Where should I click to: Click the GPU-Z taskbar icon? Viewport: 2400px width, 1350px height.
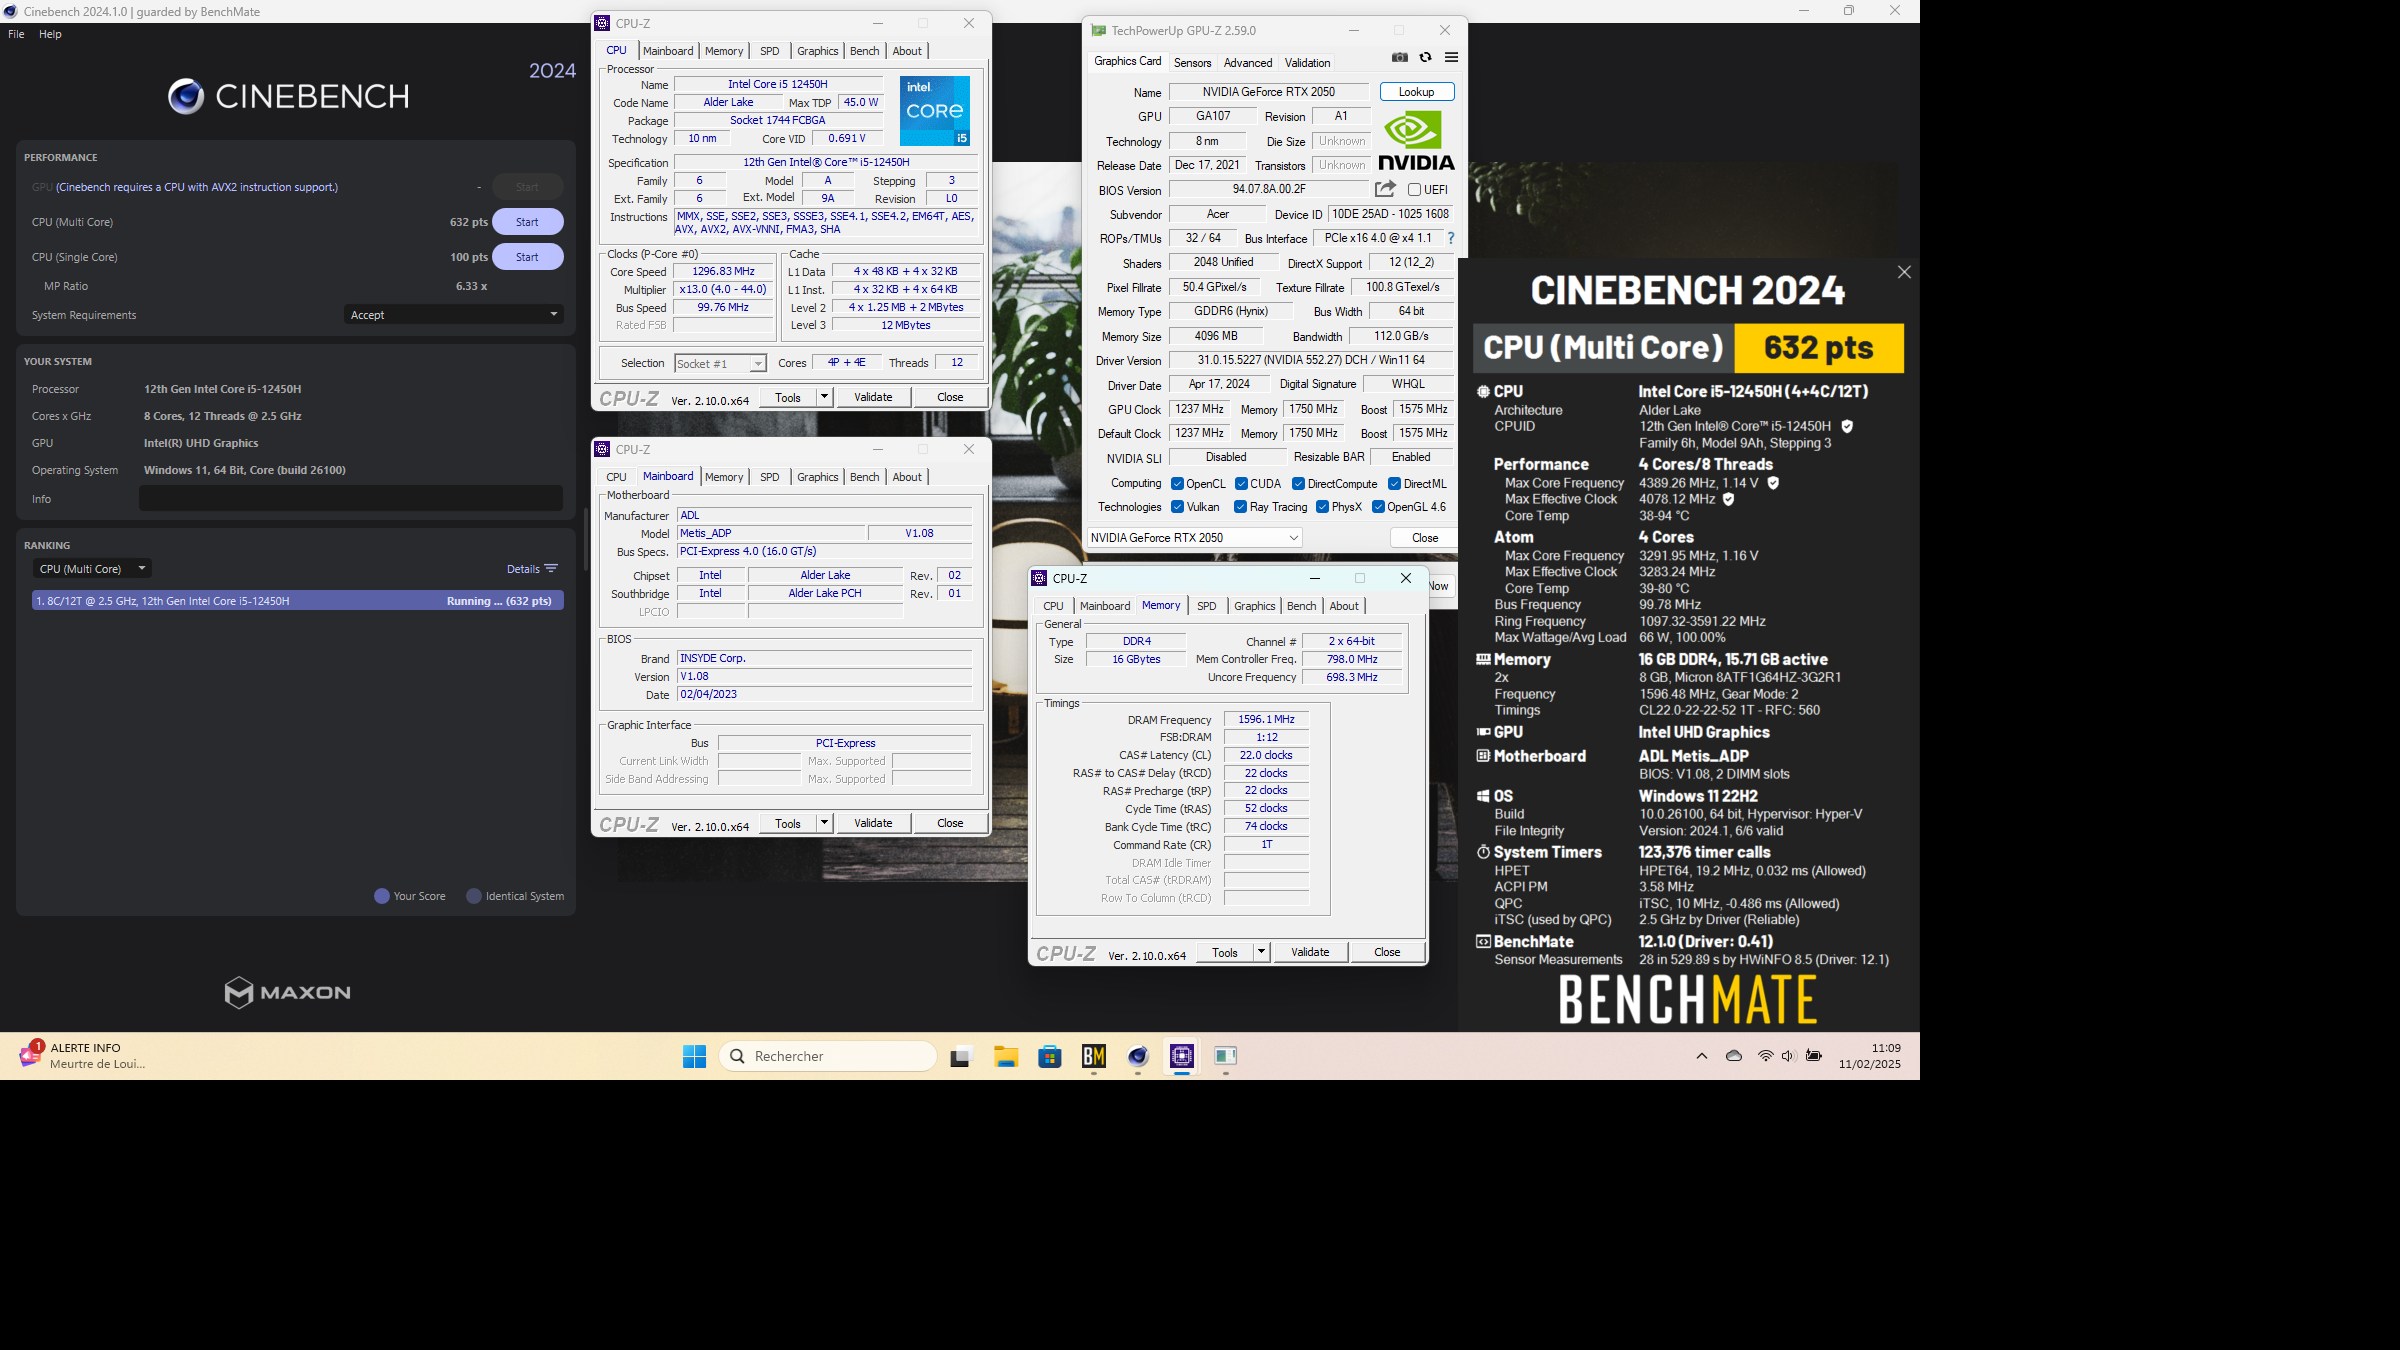click(x=1226, y=1056)
